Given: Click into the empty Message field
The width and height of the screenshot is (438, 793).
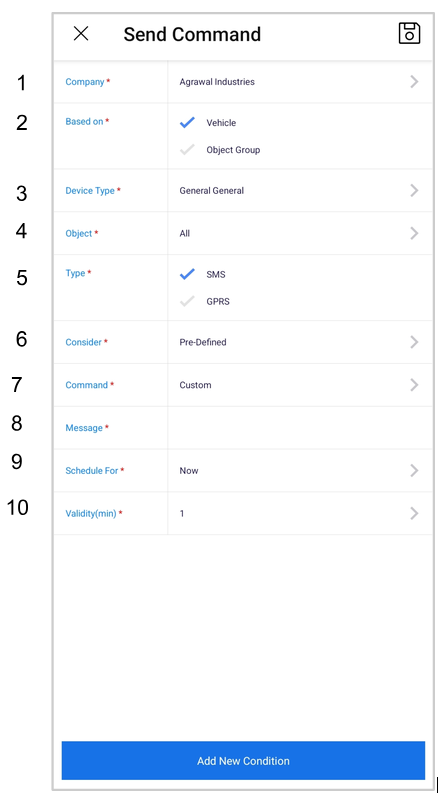Looking at the screenshot, I should [x=300, y=428].
